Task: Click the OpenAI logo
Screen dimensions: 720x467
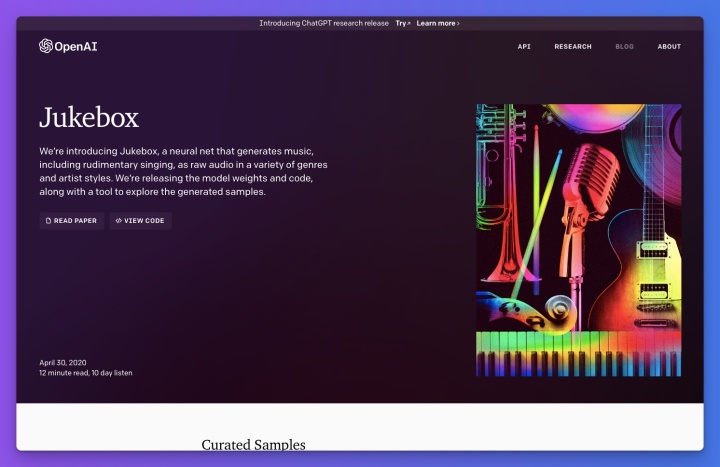Action: [x=68, y=46]
